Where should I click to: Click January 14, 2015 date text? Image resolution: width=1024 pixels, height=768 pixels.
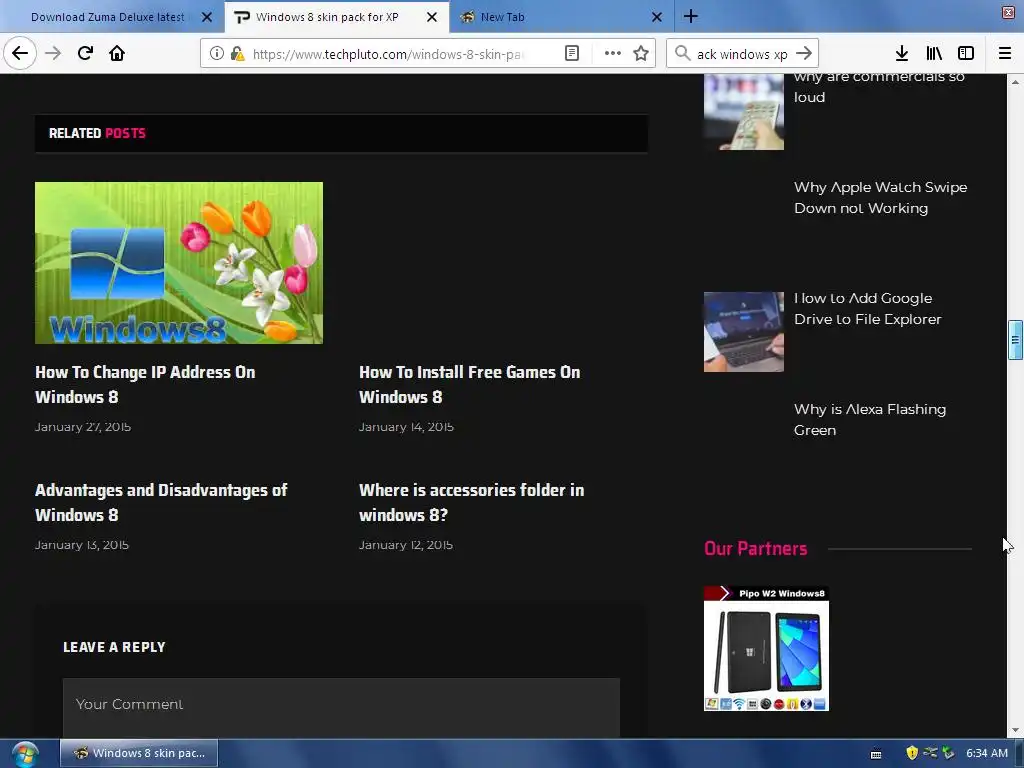406,427
